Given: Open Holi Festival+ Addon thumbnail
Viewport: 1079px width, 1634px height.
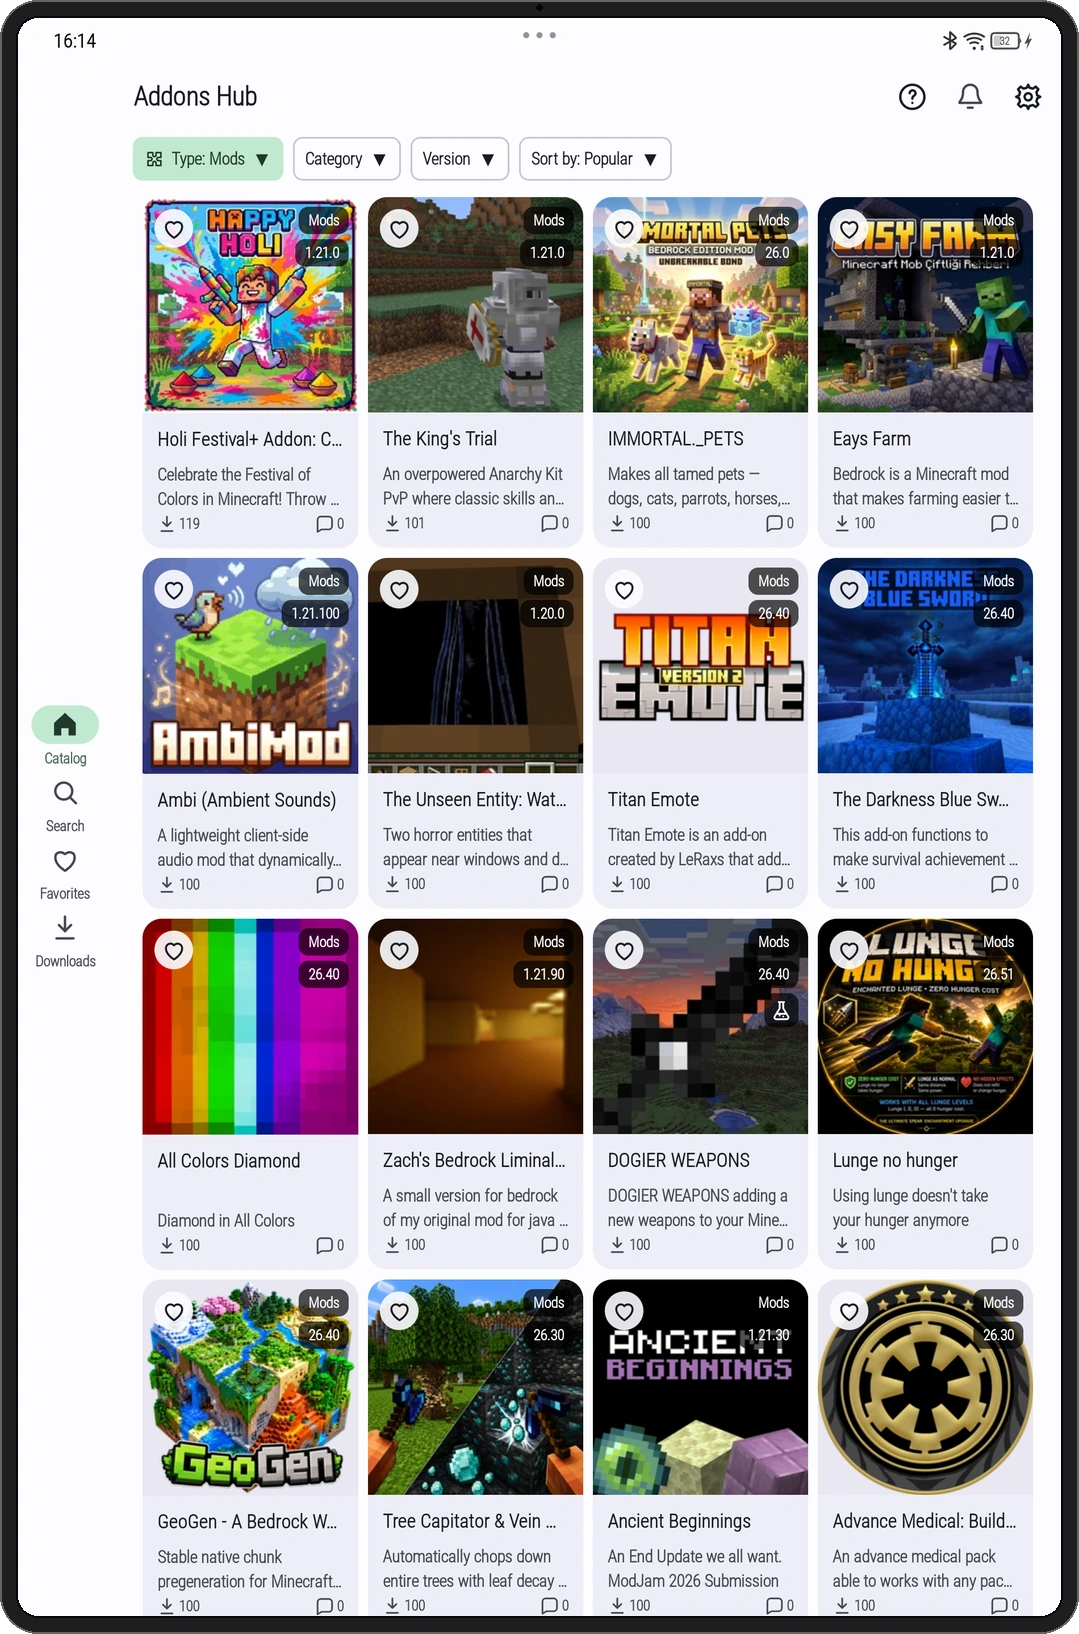Looking at the screenshot, I should pyautogui.click(x=250, y=305).
